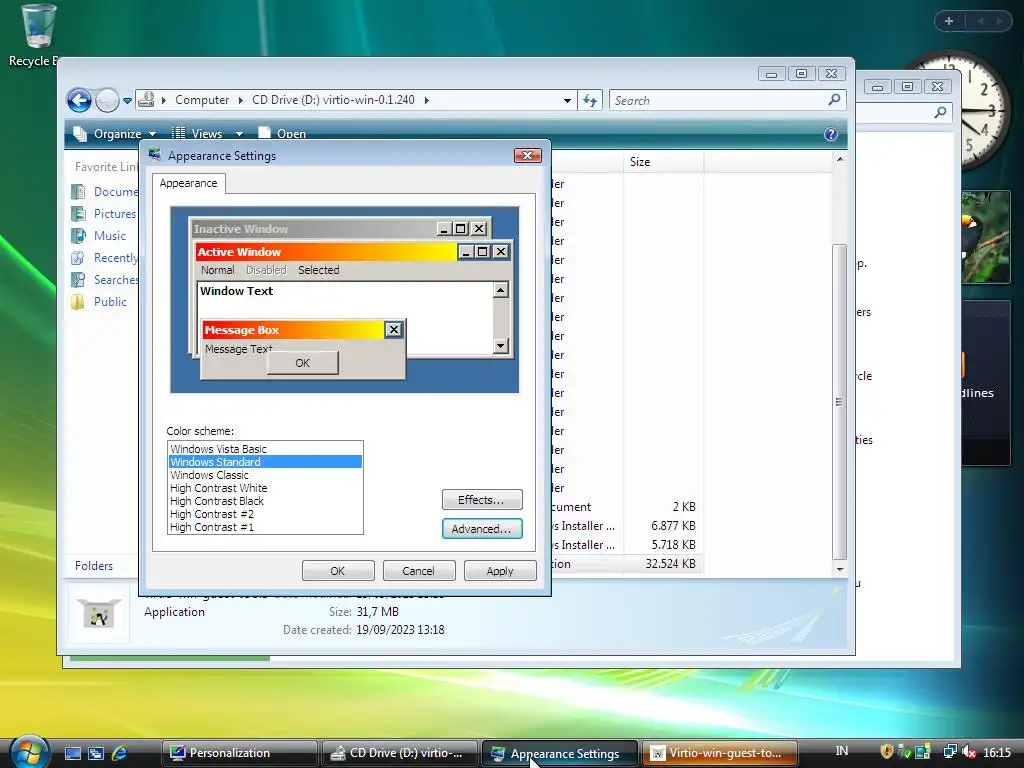Refresh the Explorer folder view
The height and width of the screenshot is (768, 1024).
click(590, 101)
